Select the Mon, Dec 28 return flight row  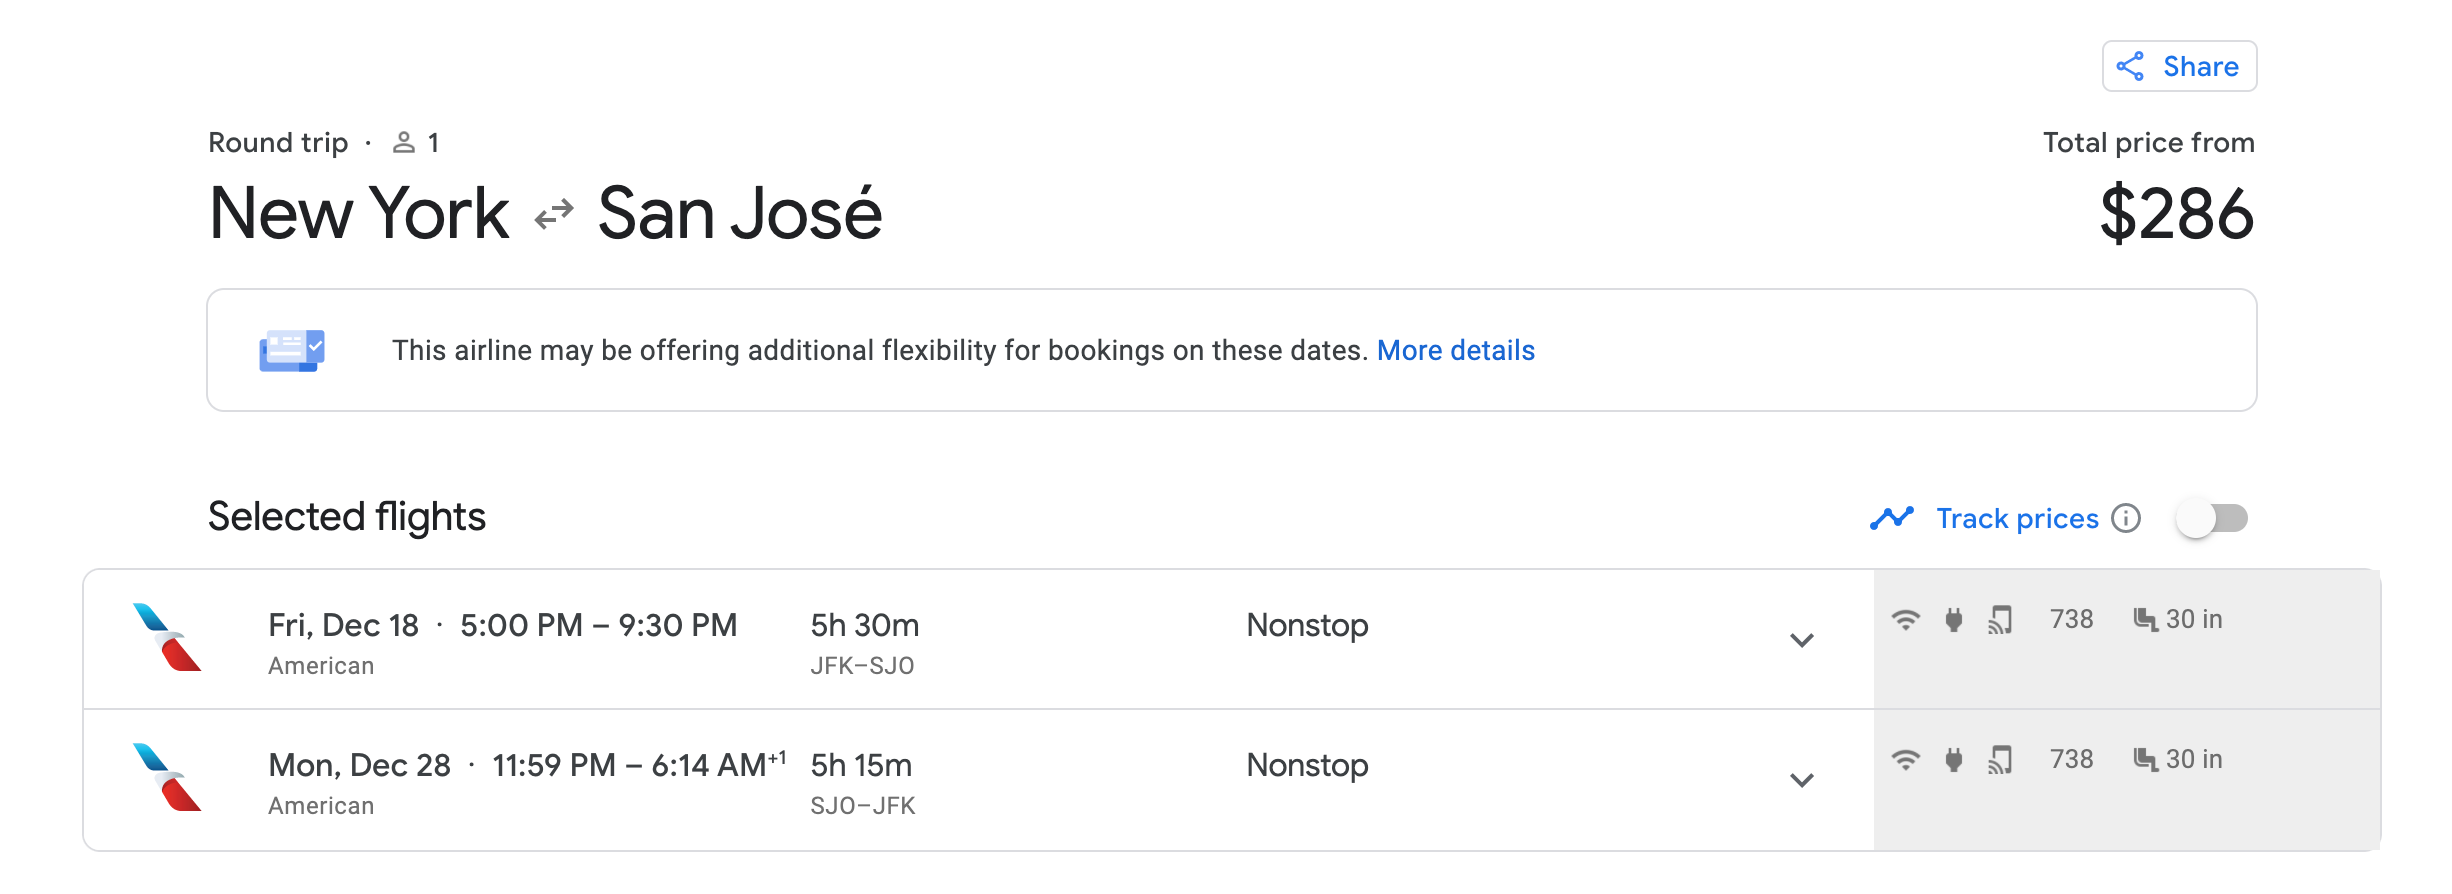tap(1000, 780)
